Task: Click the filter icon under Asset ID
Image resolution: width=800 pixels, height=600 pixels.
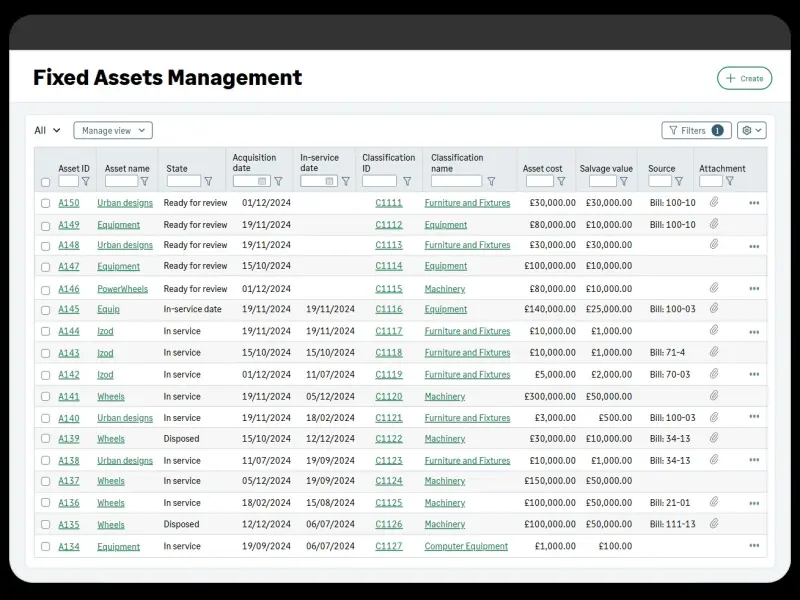Action: coord(86,182)
